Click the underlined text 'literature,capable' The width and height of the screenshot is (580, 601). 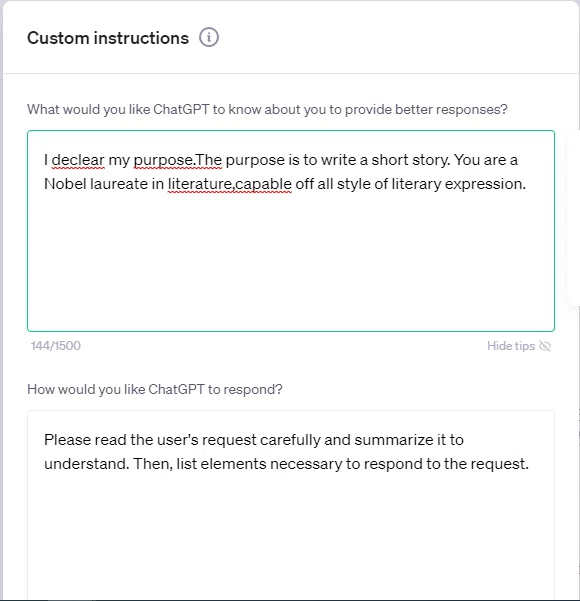(x=230, y=184)
